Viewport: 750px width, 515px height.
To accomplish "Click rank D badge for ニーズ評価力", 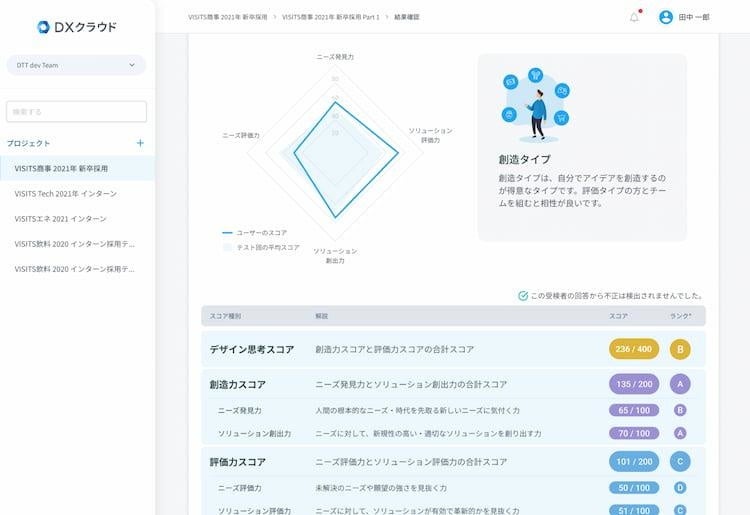I will pyautogui.click(x=680, y=488).
